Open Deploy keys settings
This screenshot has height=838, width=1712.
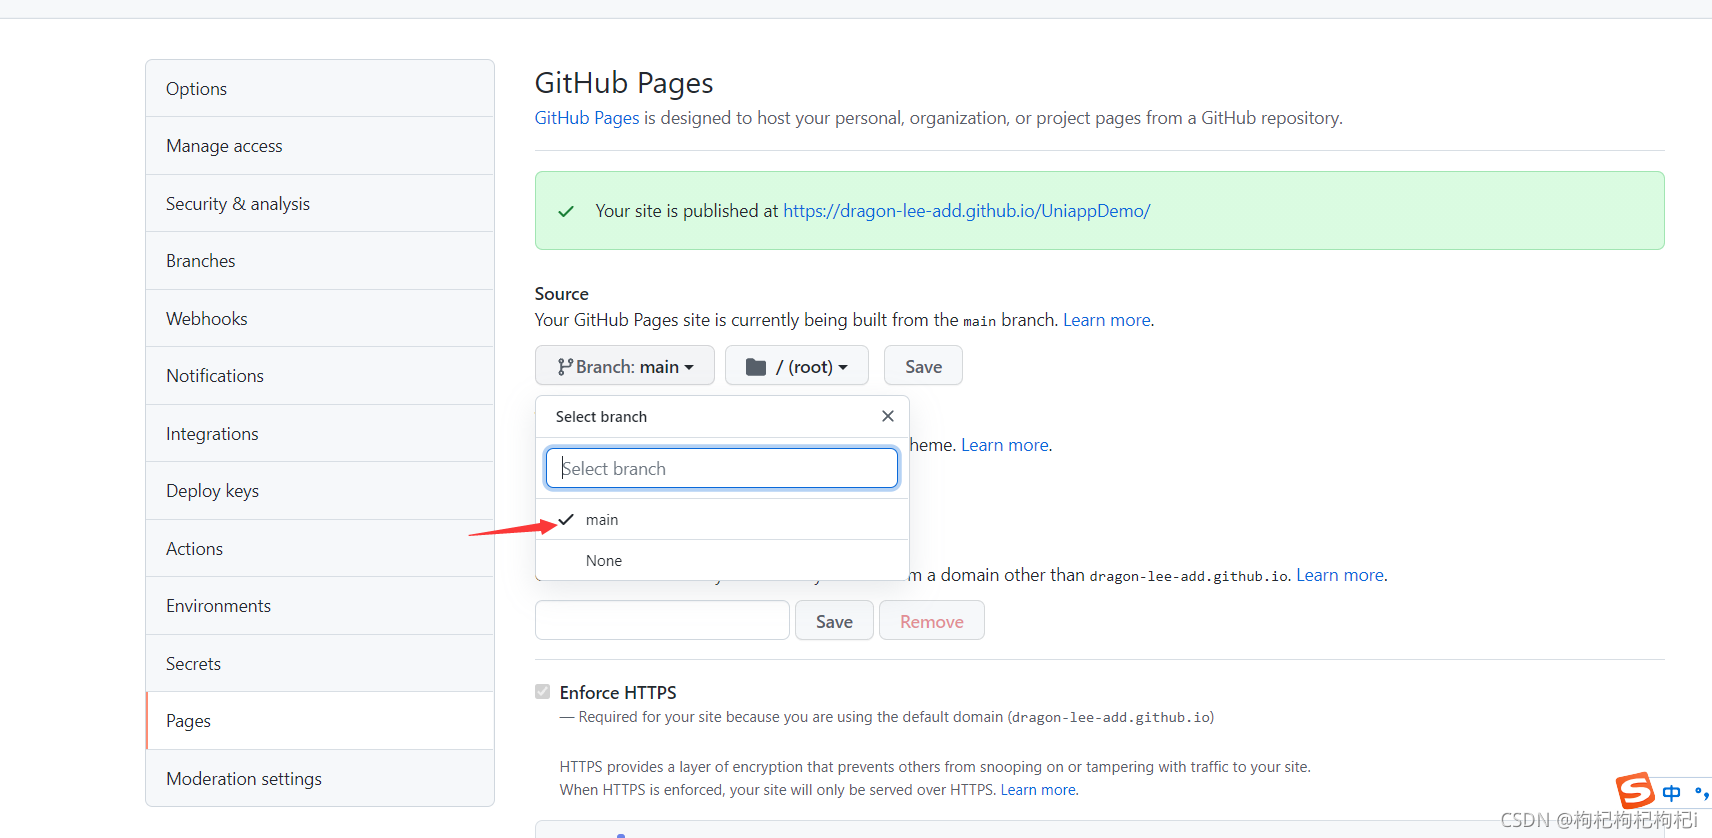point(320,491)
